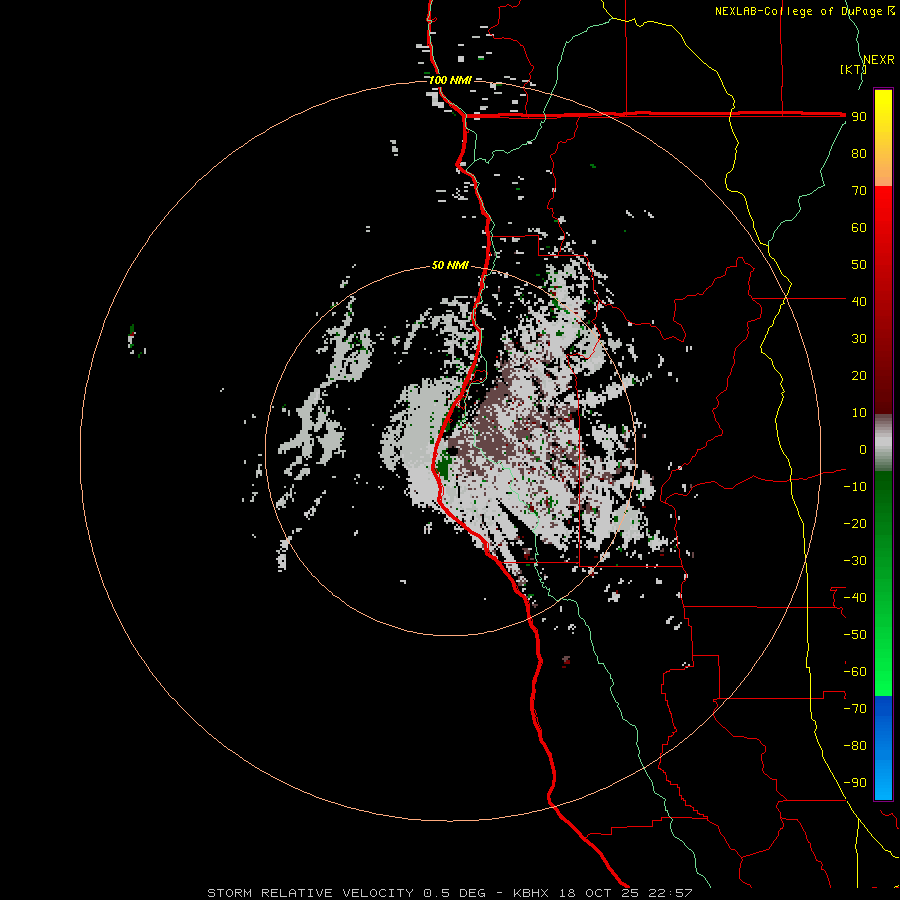Click the -70 knot scale value

[855, 709]
